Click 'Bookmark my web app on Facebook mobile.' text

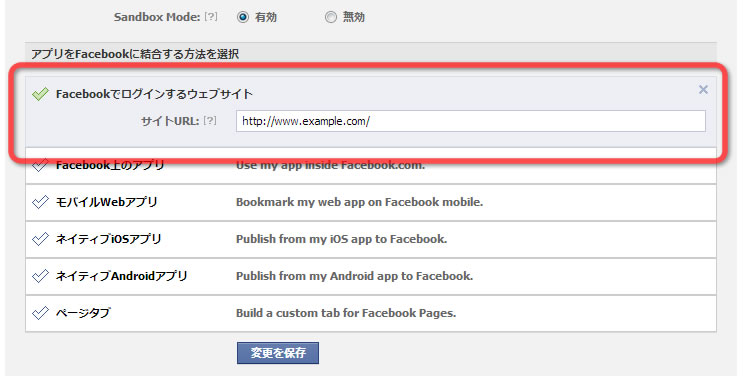[x=359, y=202]
